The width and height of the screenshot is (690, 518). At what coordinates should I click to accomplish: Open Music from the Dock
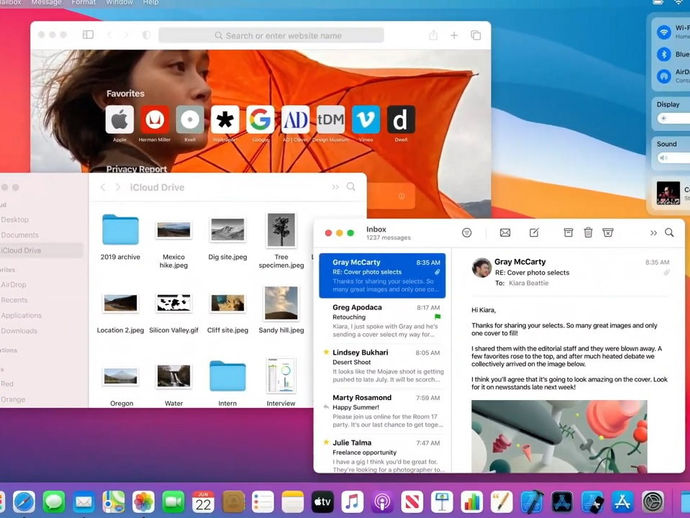click(x=352, y=502)
